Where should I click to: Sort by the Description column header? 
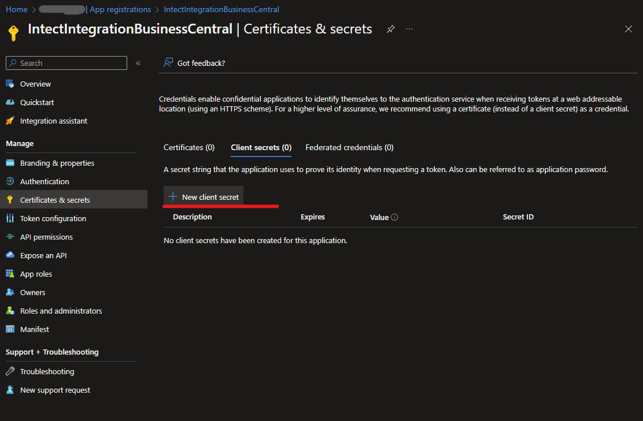point(192,217)
